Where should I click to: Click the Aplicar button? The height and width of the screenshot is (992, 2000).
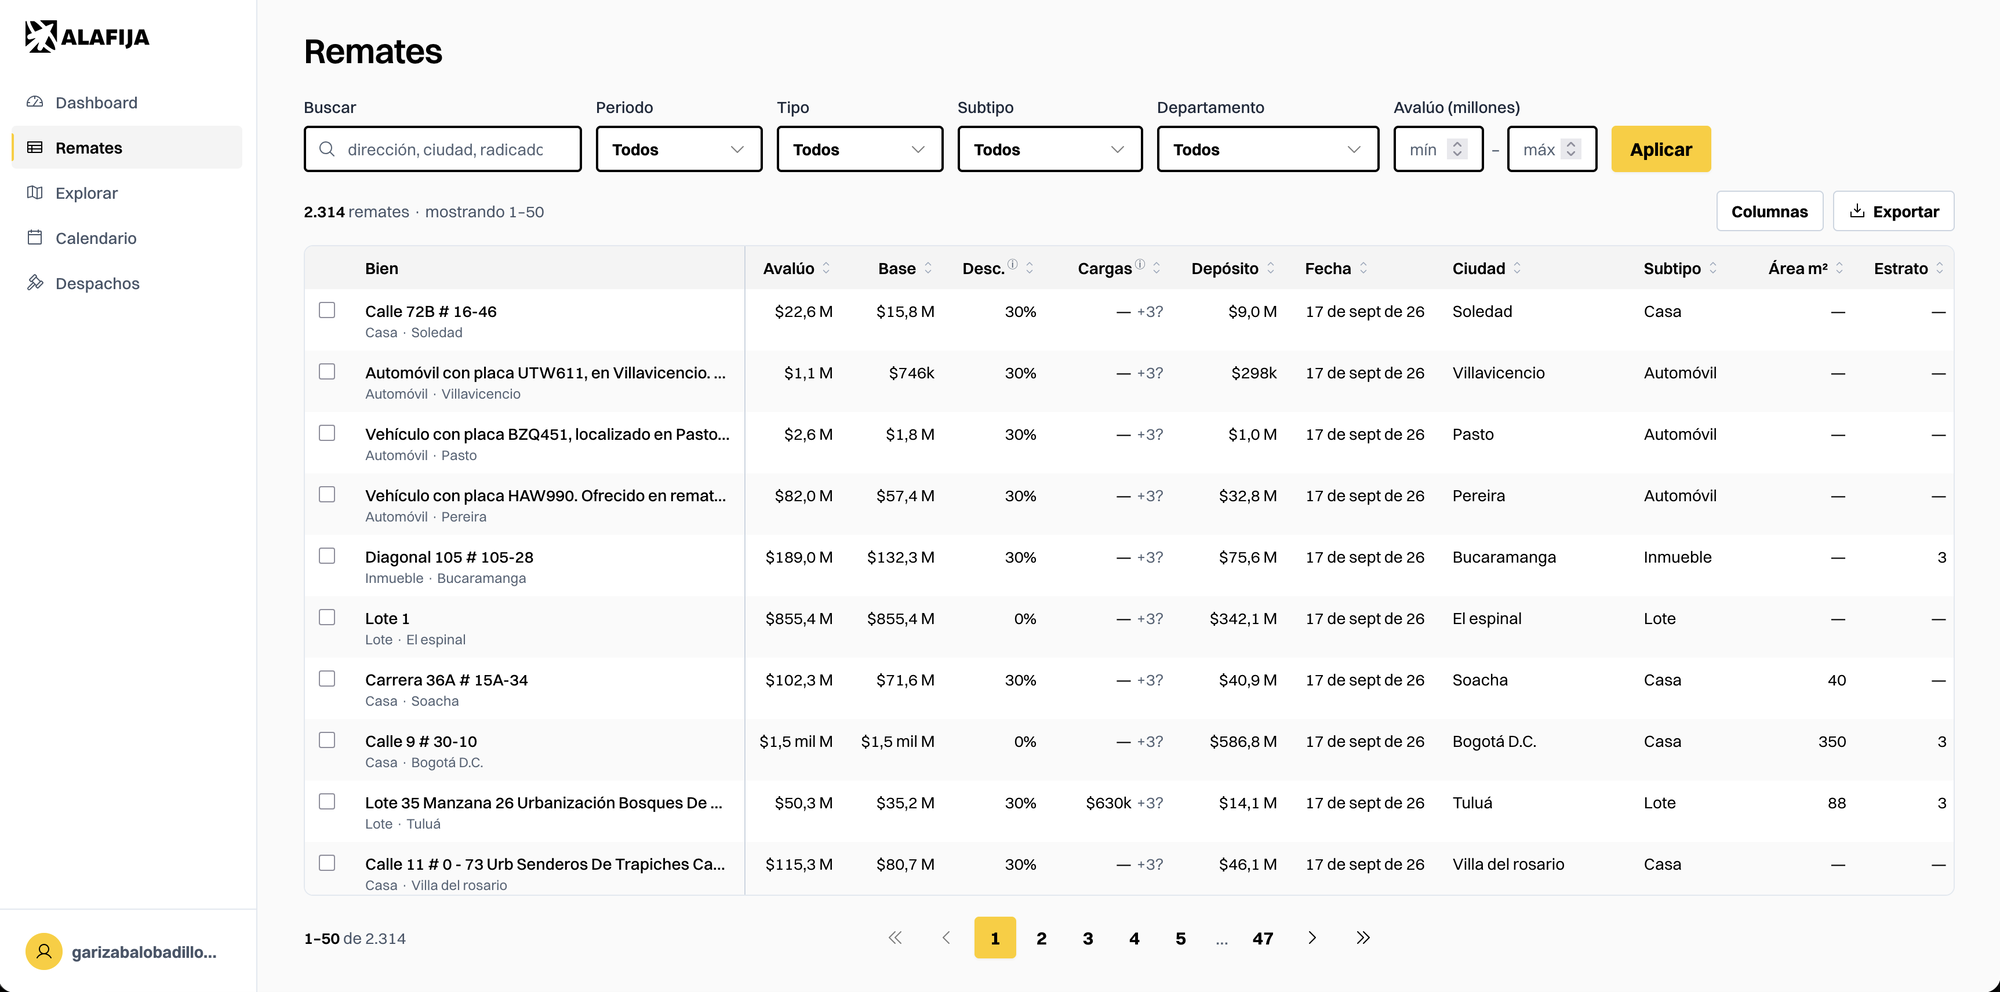(1661, 149)
